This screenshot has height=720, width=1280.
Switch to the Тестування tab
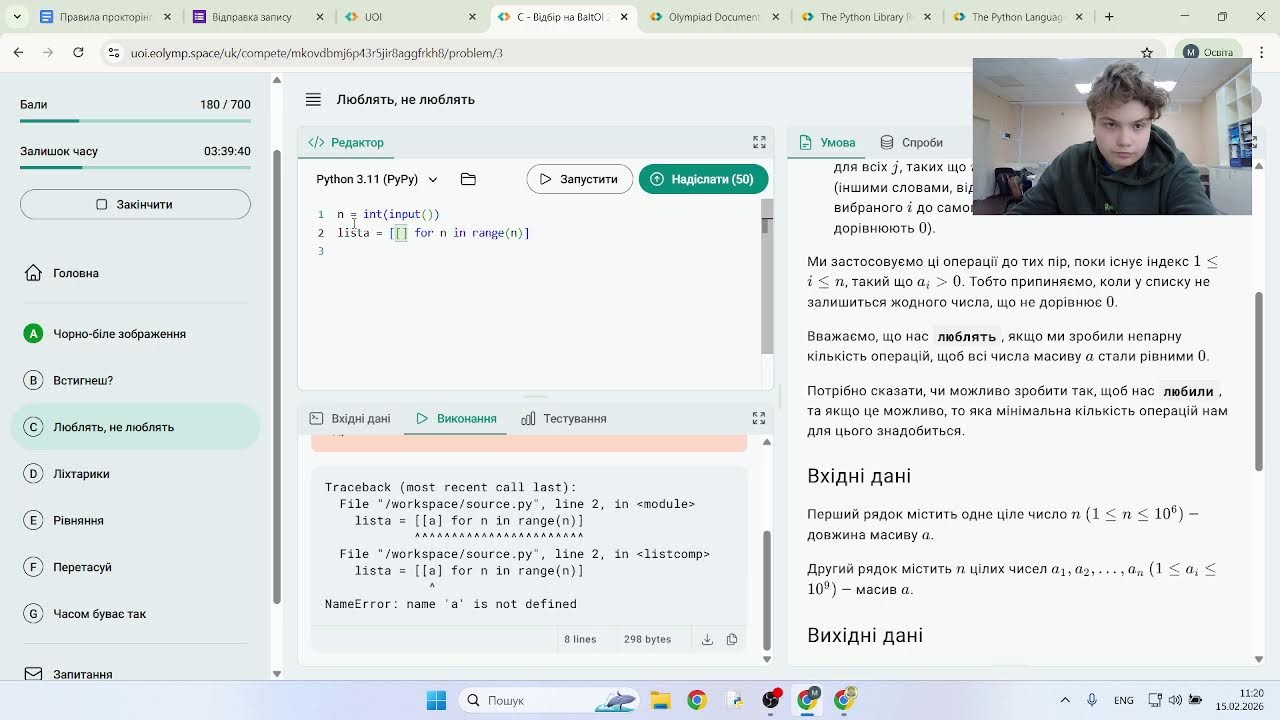pos(564,418)
